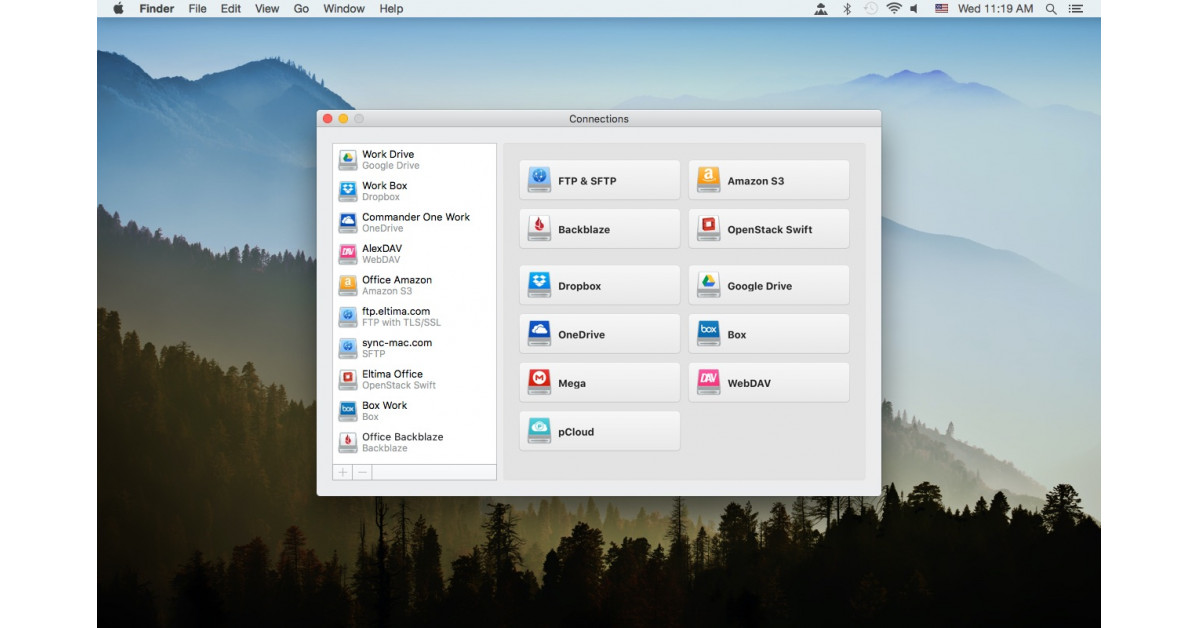
Task: Remove connection with the minus button
Action: 362,472
